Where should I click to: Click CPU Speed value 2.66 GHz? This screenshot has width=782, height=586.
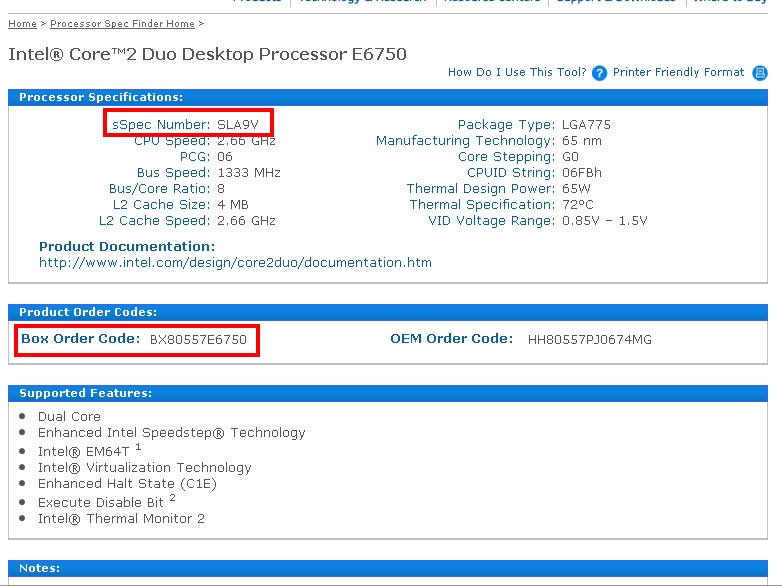click(246, 141)
